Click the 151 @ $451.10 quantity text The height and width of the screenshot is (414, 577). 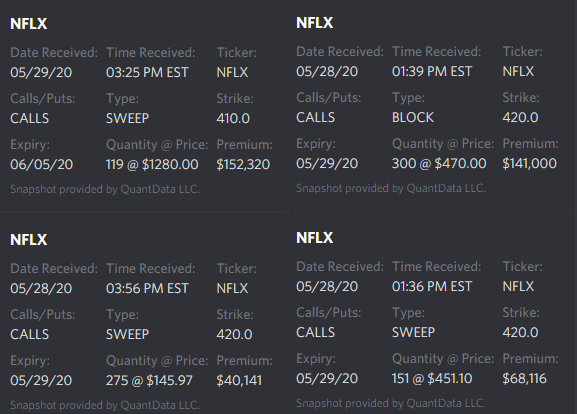pyautogui.click(x=432, y=378)
